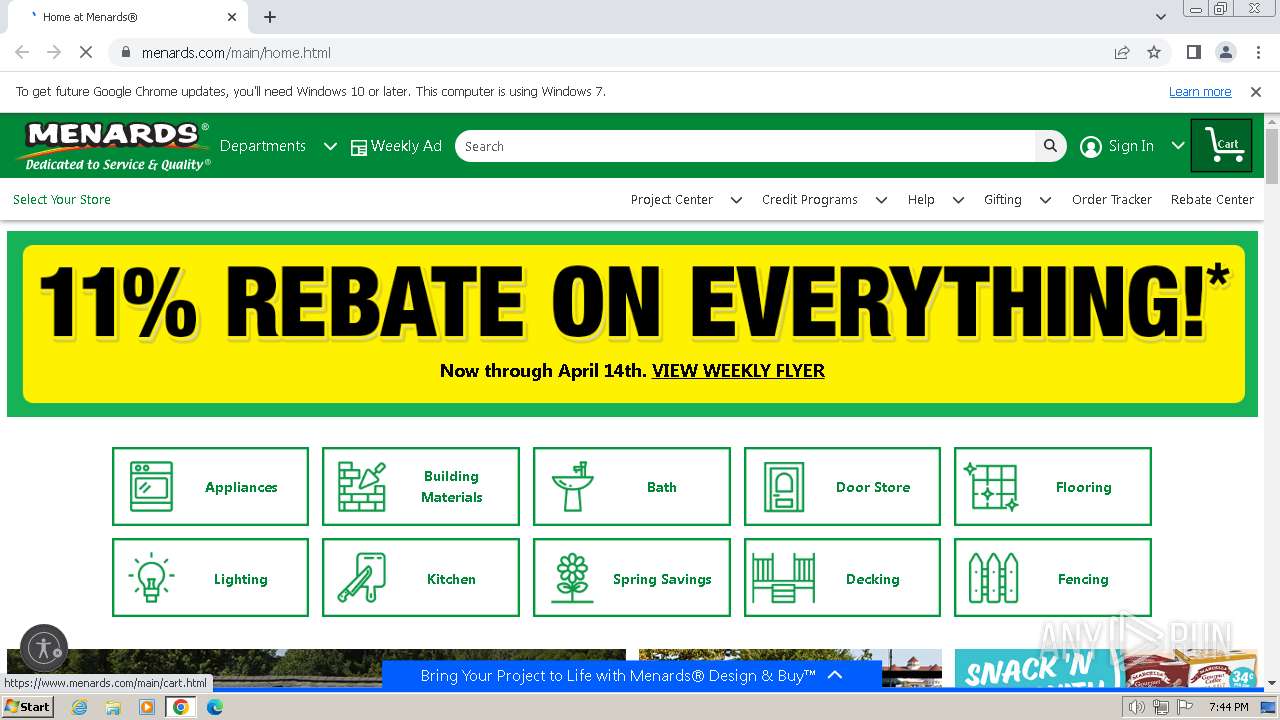Screen dimensions: 1280x720
Task: Open Microsoft Edge from the taskbar
Action: (215, 707)
